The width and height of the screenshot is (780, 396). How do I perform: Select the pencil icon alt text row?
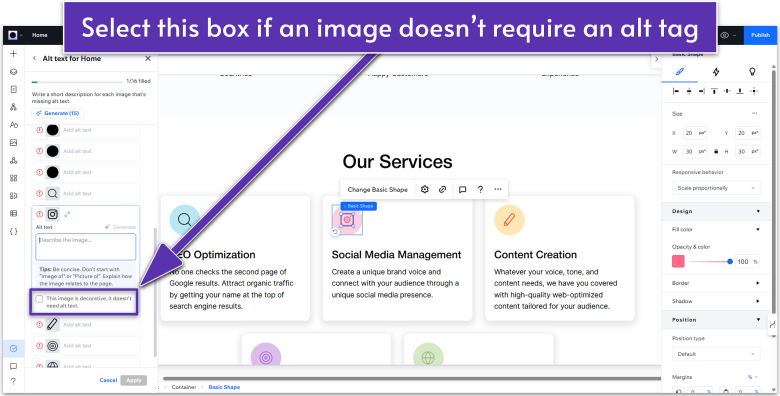86,325
